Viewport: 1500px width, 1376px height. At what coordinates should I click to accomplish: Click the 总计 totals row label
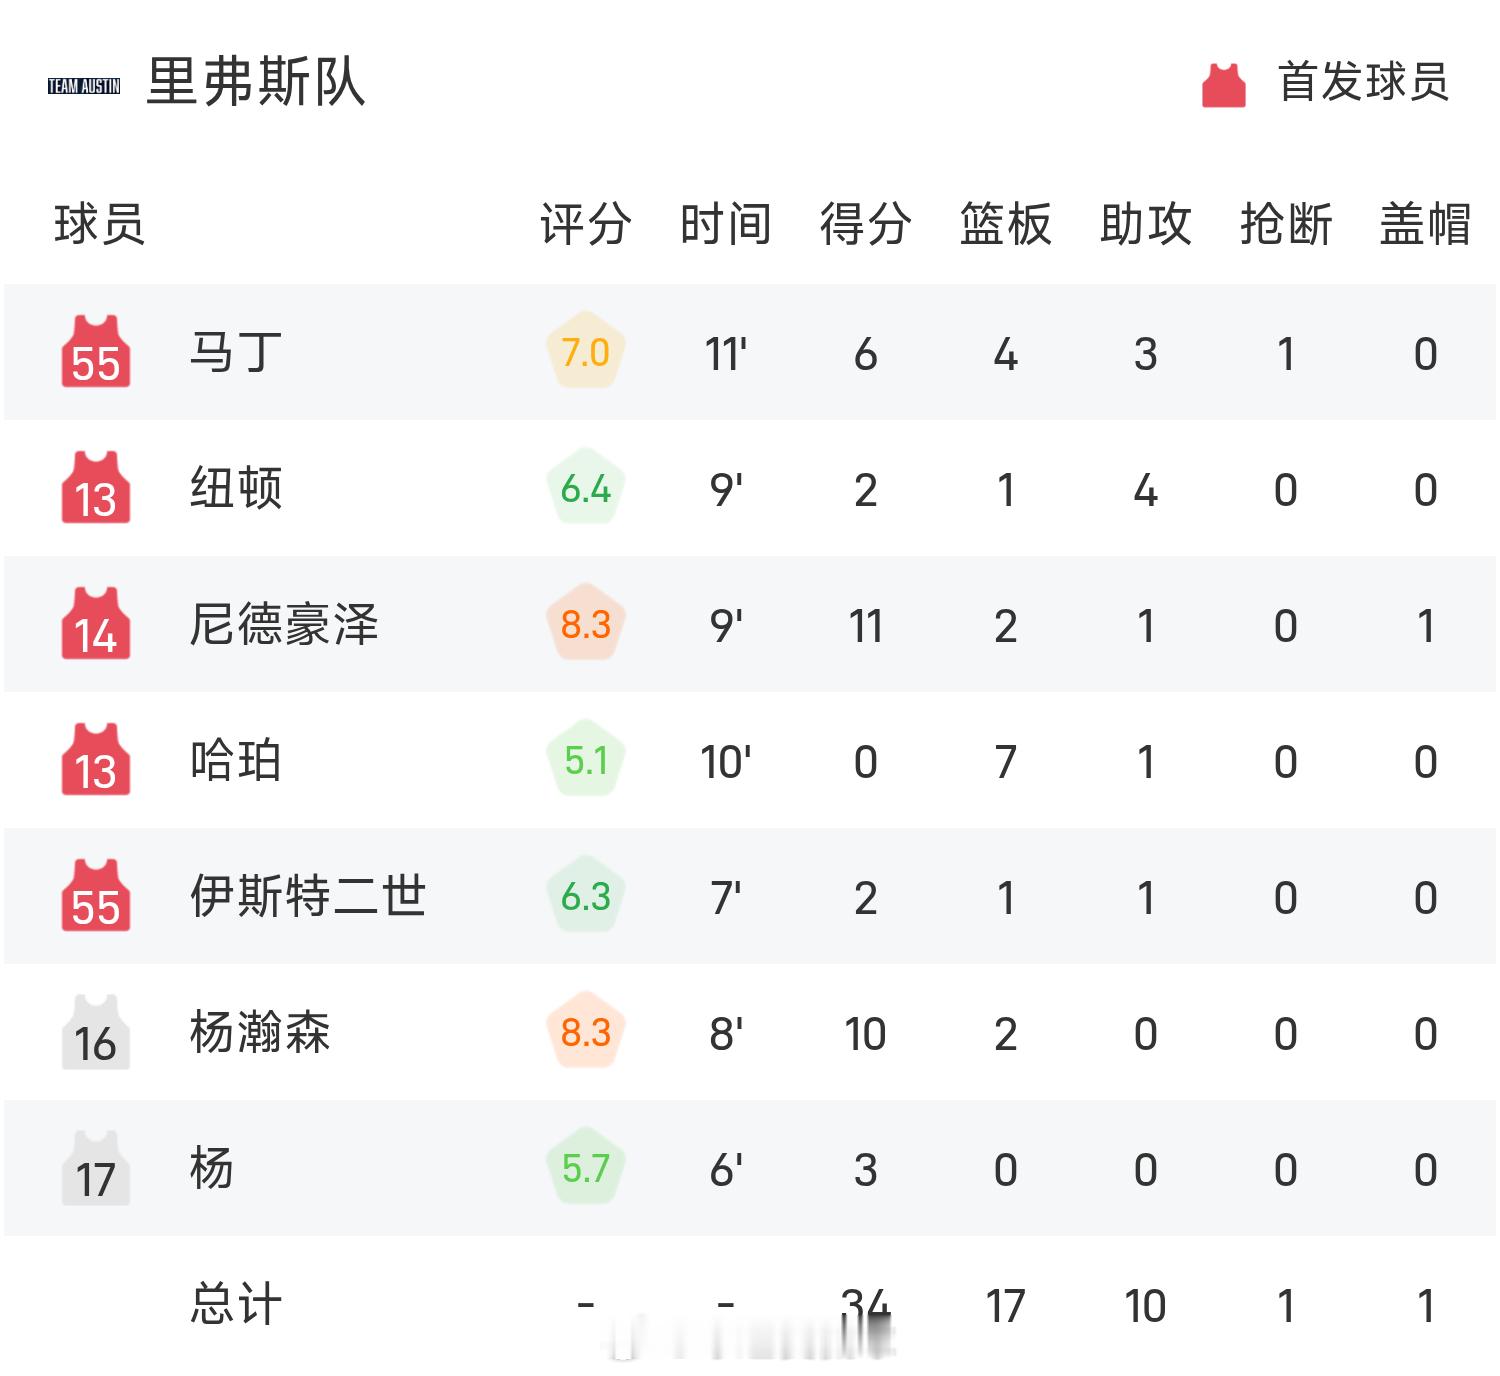click(x=236, y=1304)
